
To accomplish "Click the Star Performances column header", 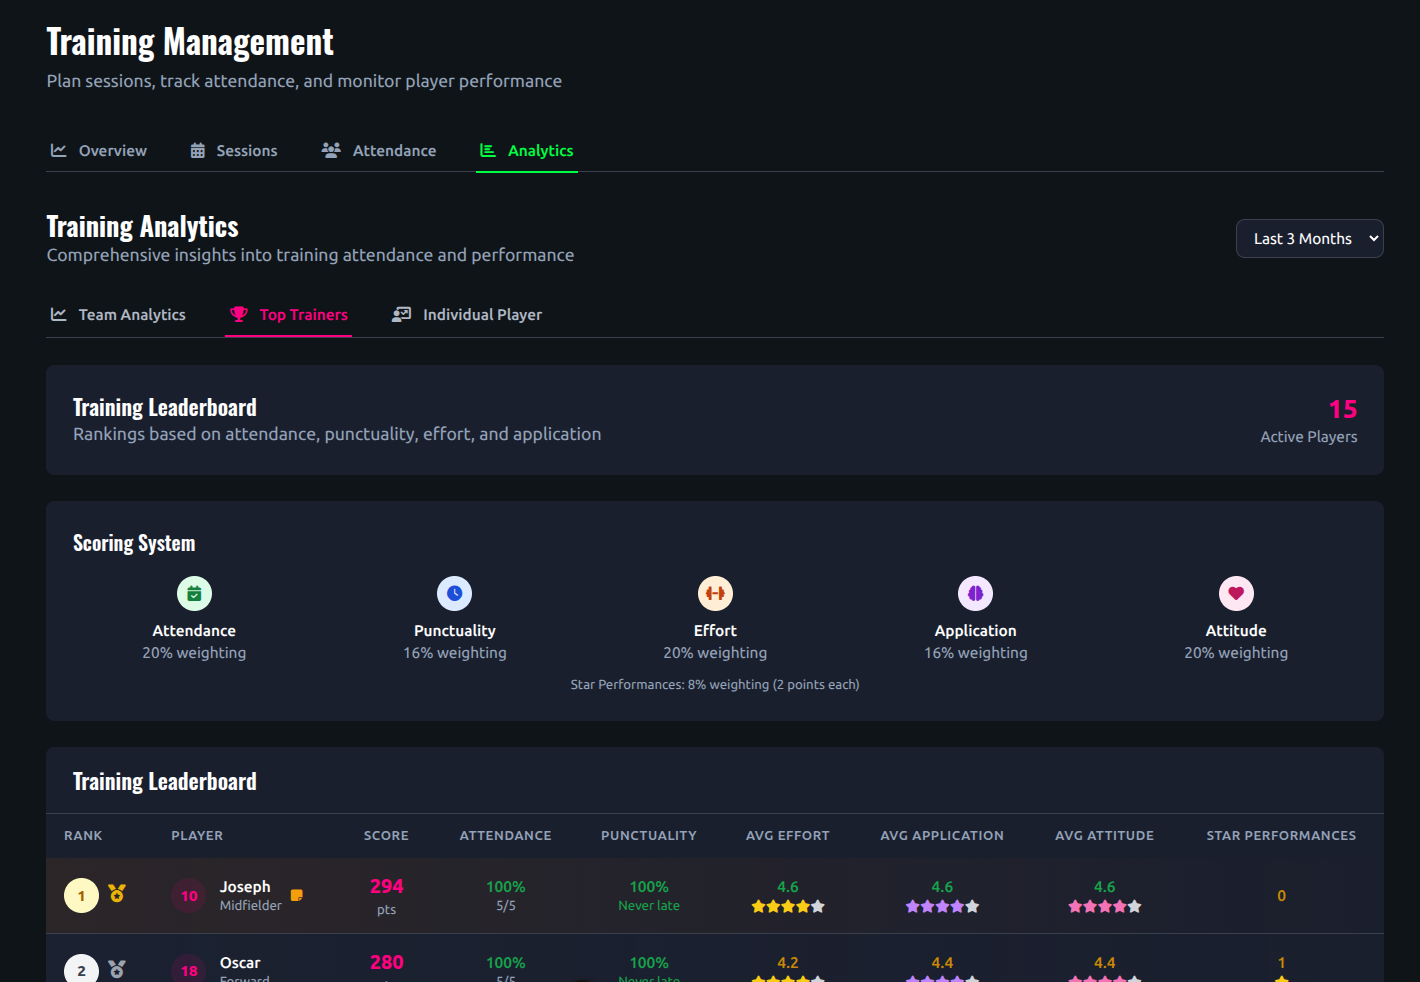I will (x=1281, y=836).
